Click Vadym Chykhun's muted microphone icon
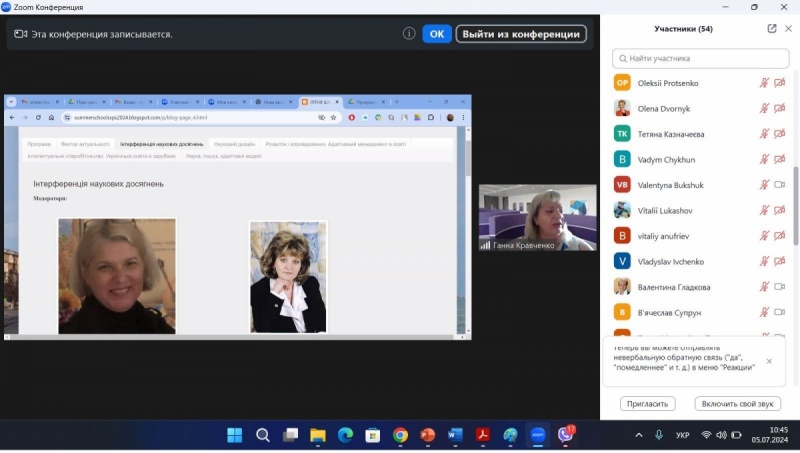This screenshot has width=800, height=453. click(764, 159)
